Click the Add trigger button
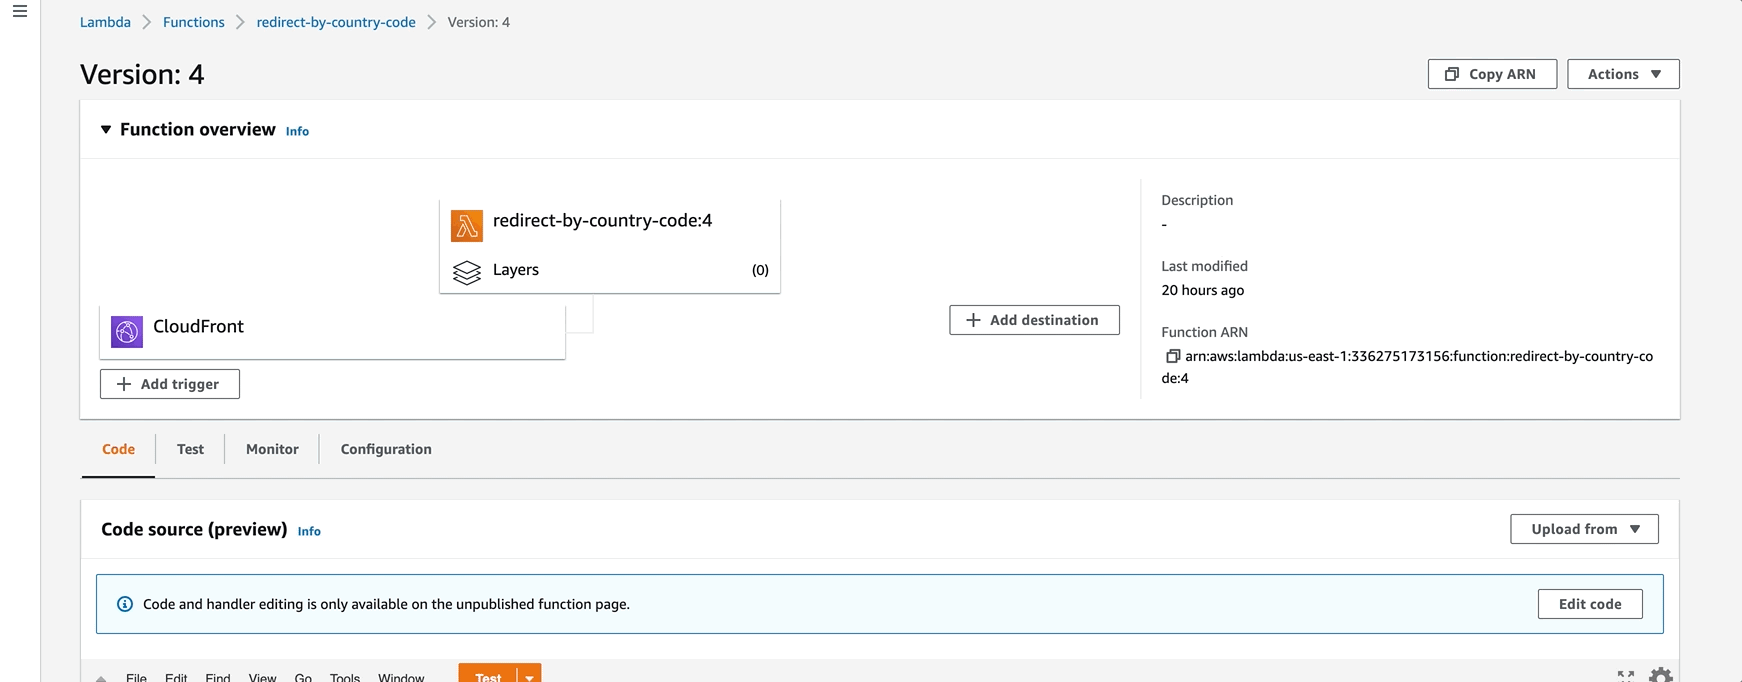The height and width of the screenshot is (682, 1742). click(x=170, y=384)
